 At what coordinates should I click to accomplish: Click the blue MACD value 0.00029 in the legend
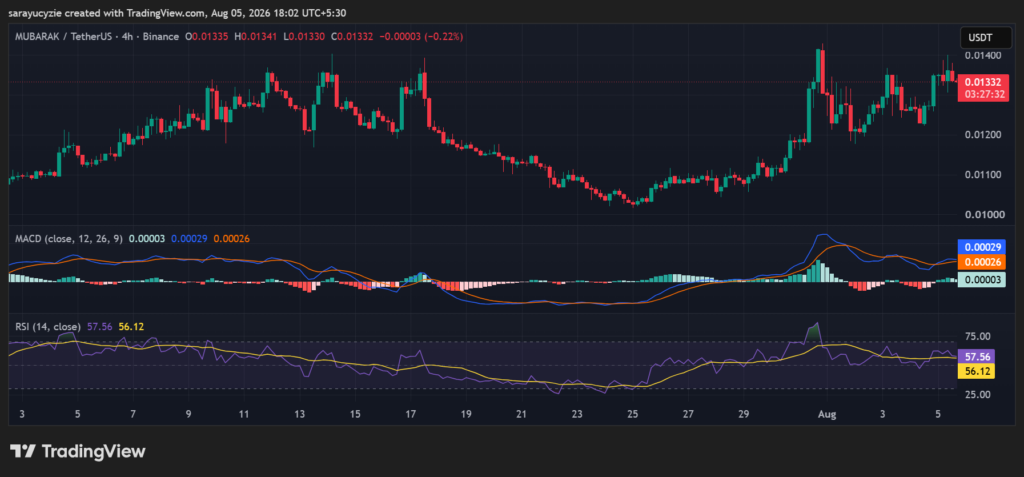coord(189,238)
